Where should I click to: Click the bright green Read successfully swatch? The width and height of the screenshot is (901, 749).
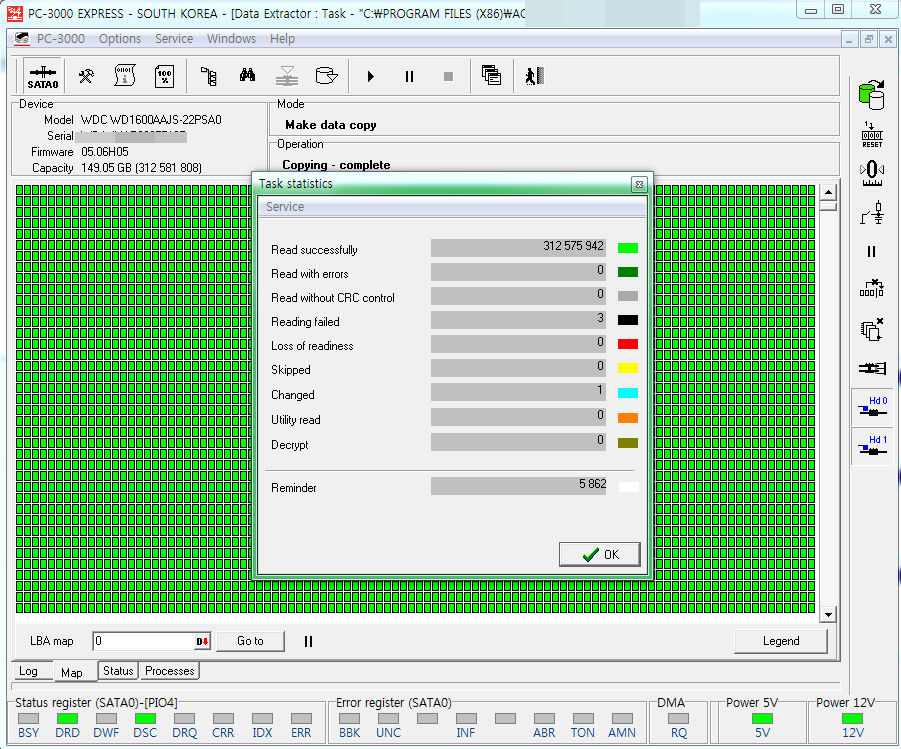coord(627,248)
